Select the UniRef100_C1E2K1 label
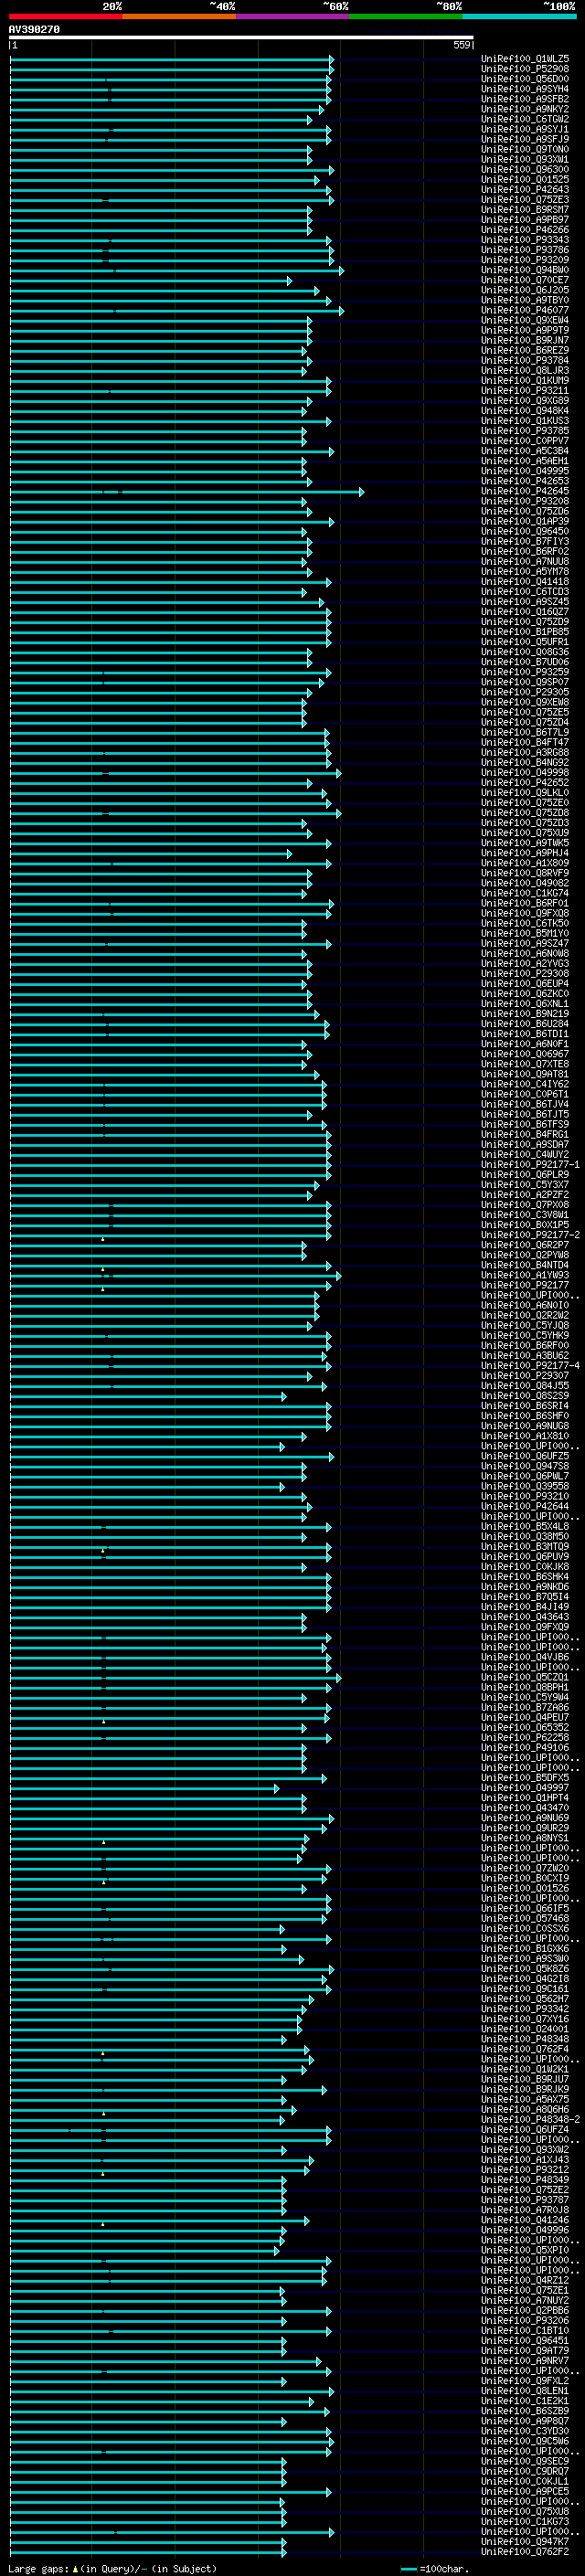 525,2401
